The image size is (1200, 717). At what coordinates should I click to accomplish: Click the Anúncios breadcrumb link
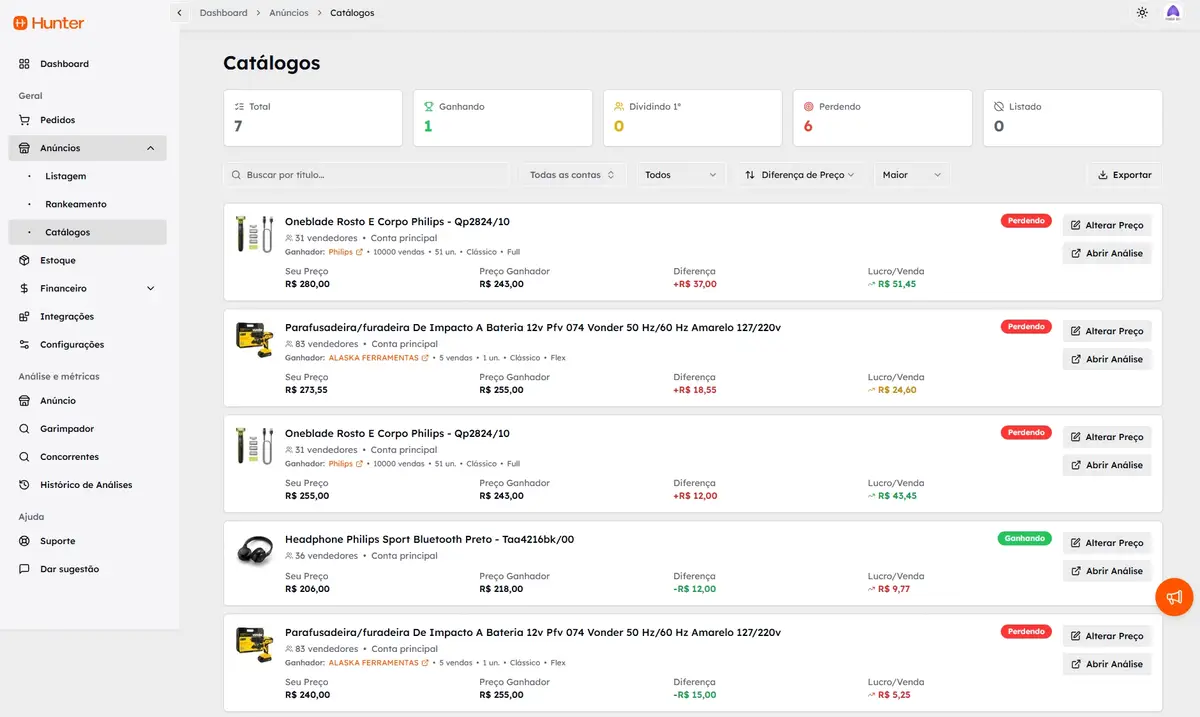point(289,13)
